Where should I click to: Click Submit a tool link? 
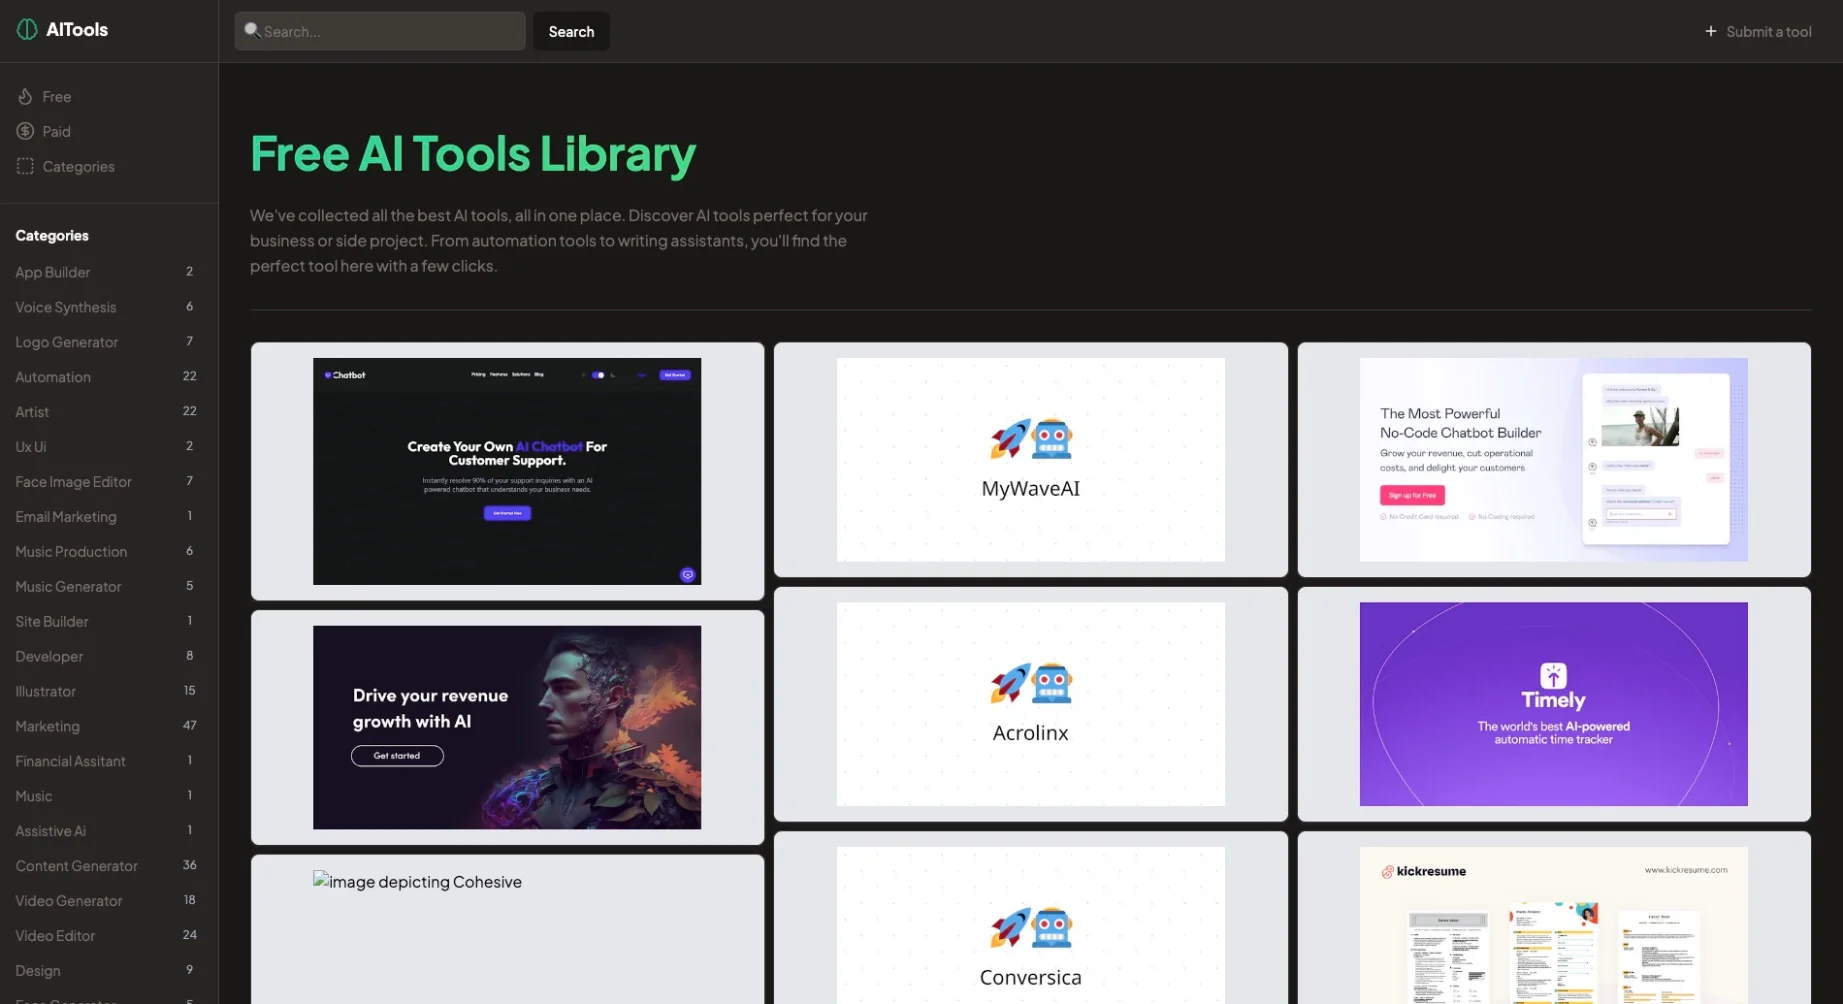pyautogui.click(x=1758, y=31)
